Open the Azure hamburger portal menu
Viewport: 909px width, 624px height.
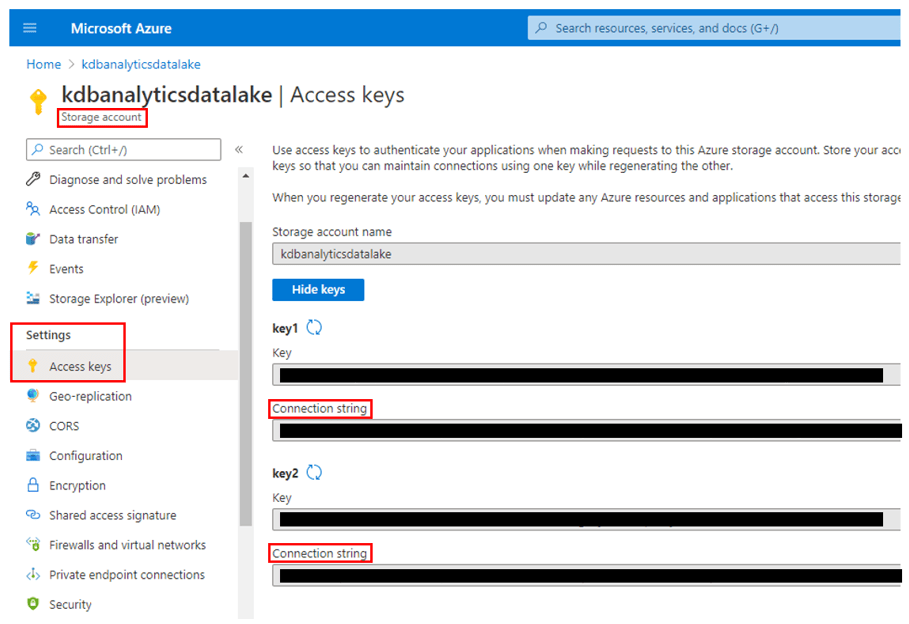(x=30, y=28)
